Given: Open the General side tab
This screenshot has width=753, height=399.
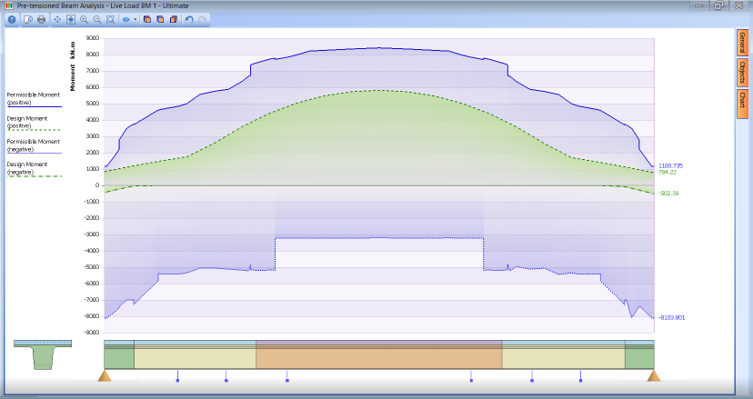Looking at the screenshot, I should pos(742,42).
